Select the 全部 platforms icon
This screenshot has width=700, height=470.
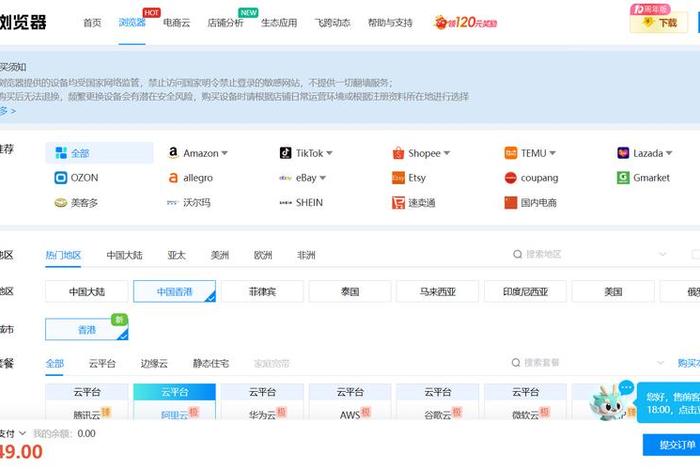tap(61, 153)
